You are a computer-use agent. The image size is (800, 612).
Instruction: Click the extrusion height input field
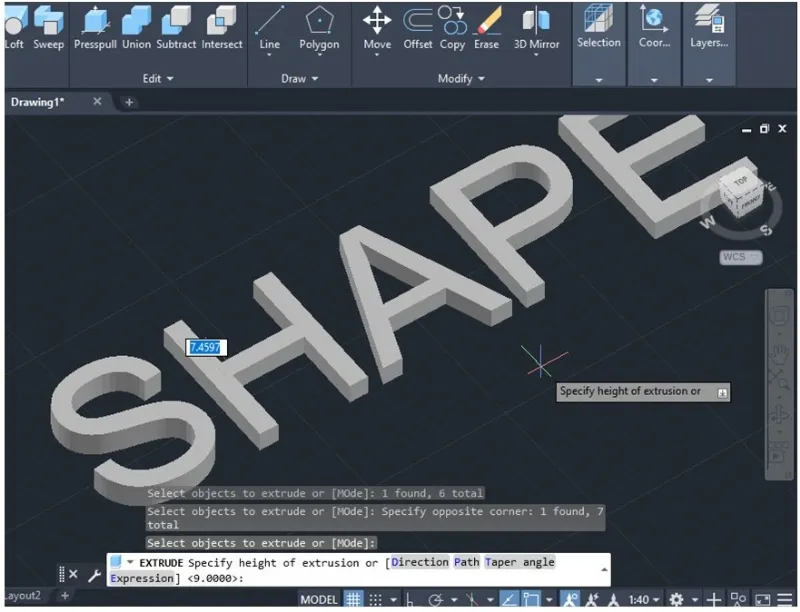click(203, 346)
